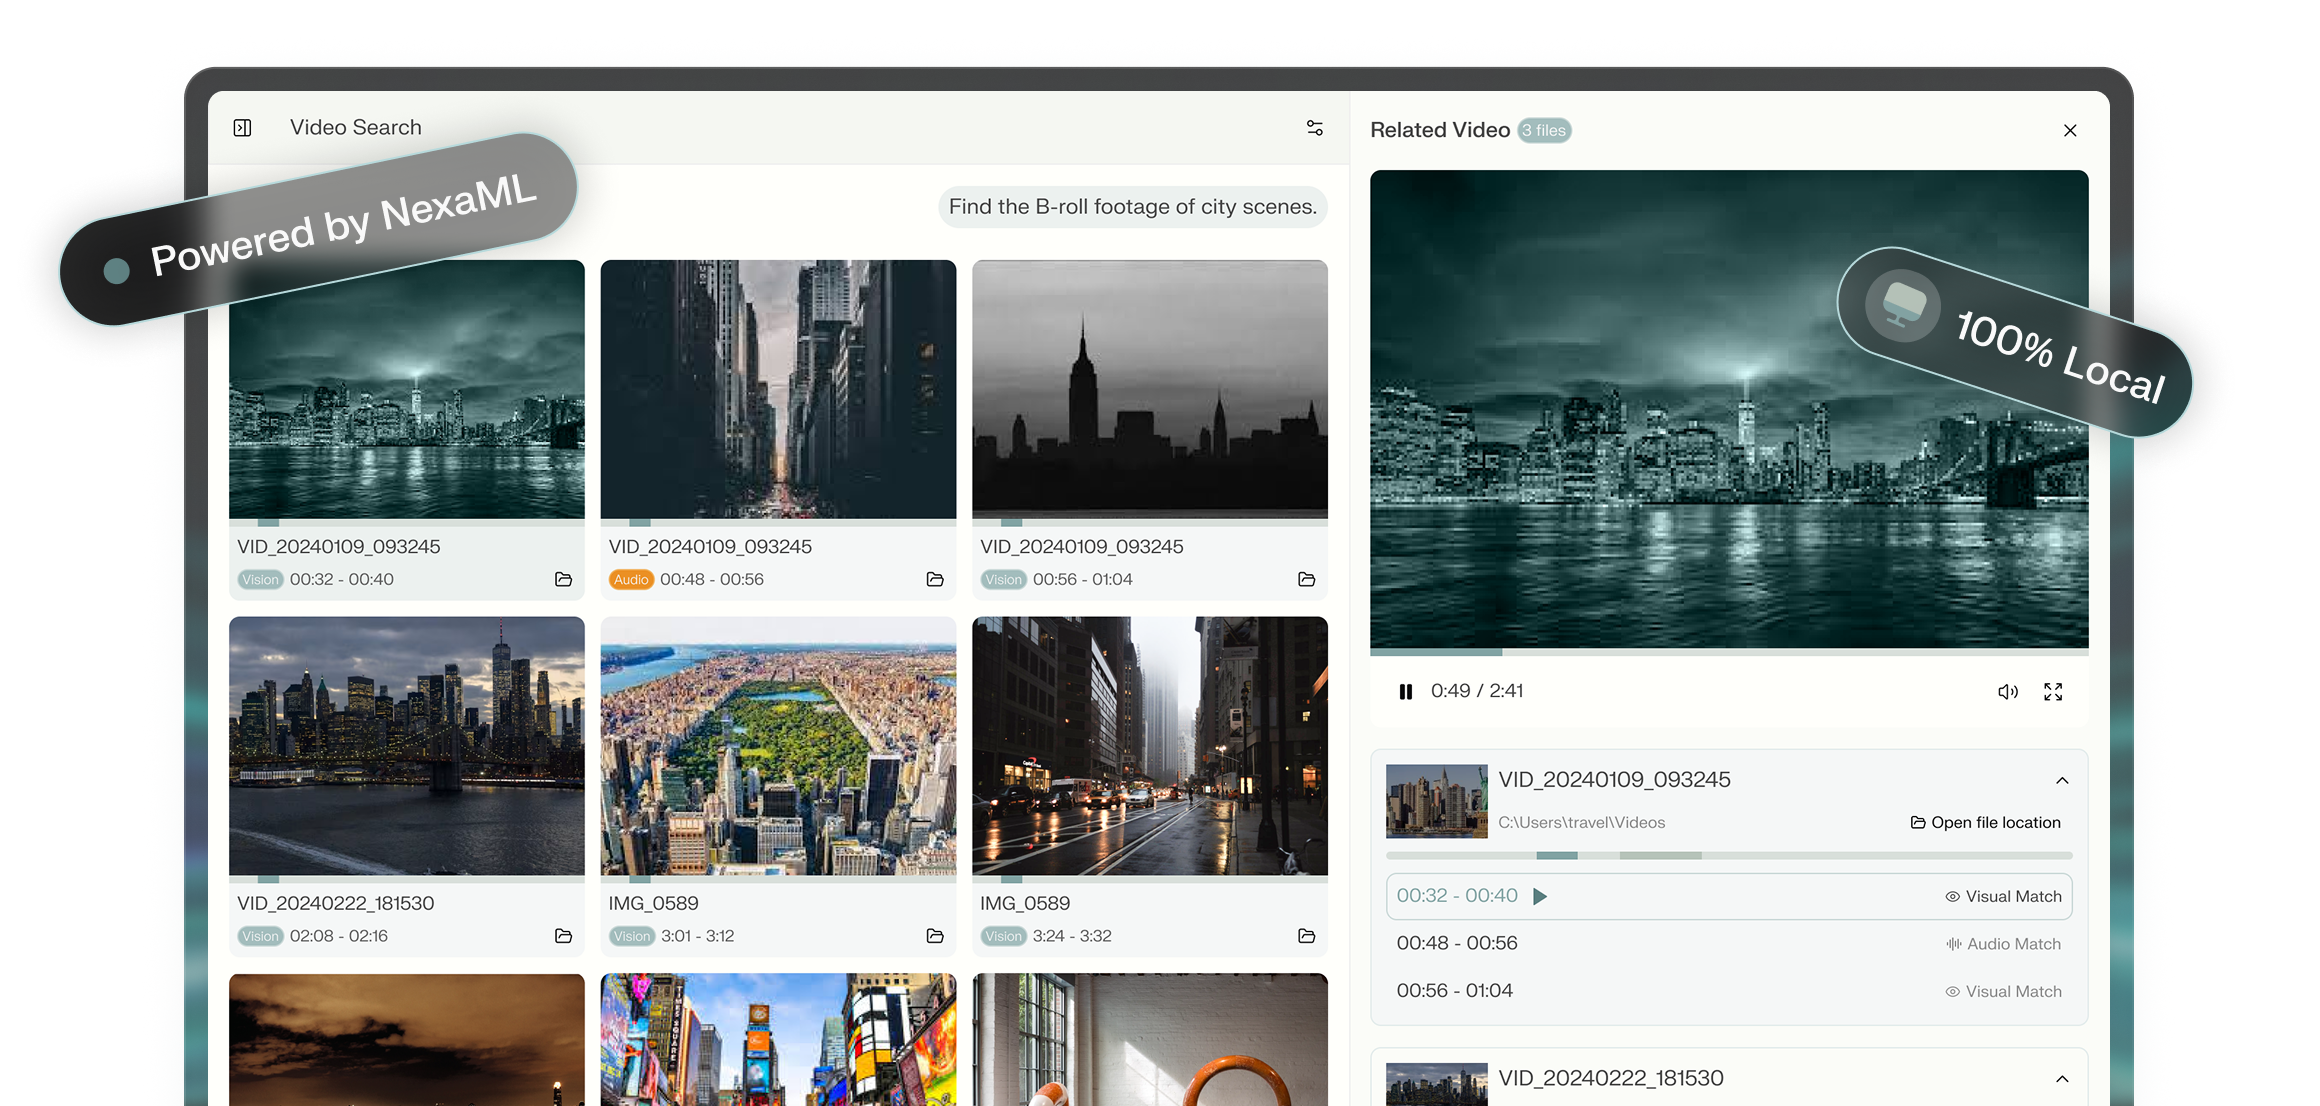Image resolution: width=2320 pixels, height=1106 pixels.
Task: Toggle the sidebar panel icon
Action: click(x=242, y=128)
